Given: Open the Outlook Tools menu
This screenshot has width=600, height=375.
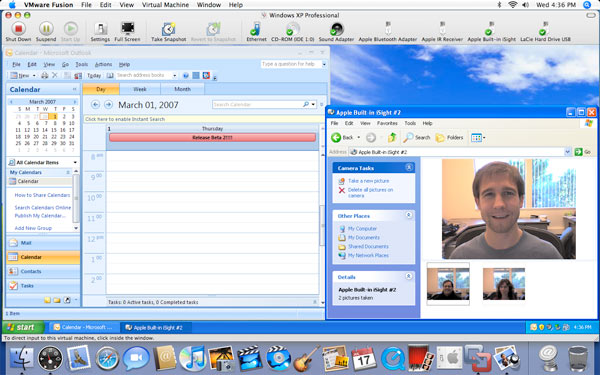Looking at the screenshot, I should [82, 64].
